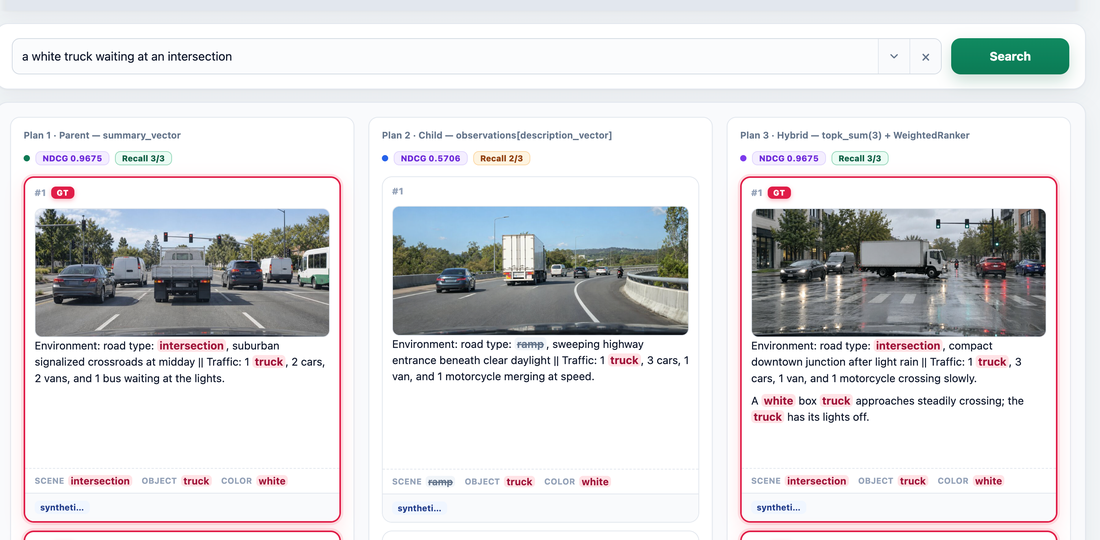This screenshot has height=540, width=1100.
Task: Click Plan 1 SCENE intersection tag
Action: 100,481
